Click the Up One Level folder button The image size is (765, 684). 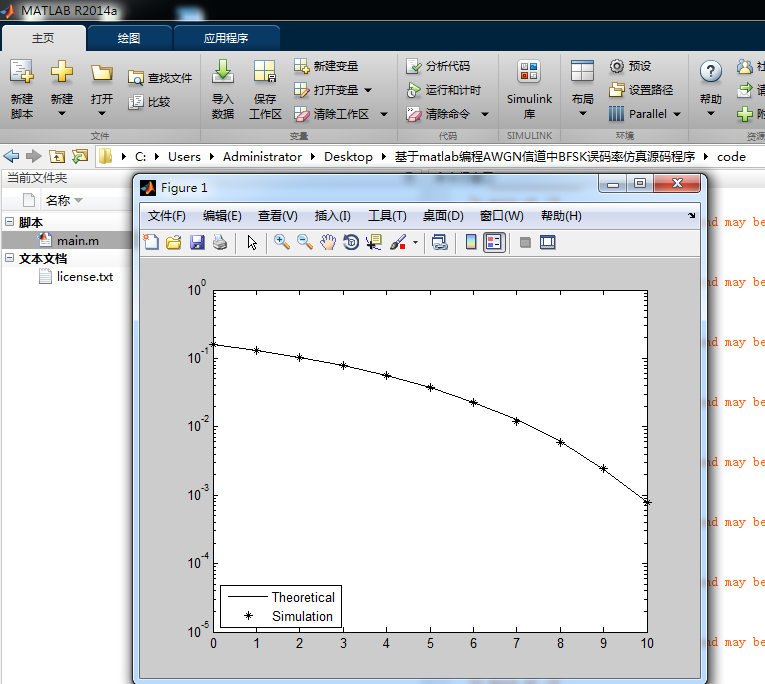57,157
